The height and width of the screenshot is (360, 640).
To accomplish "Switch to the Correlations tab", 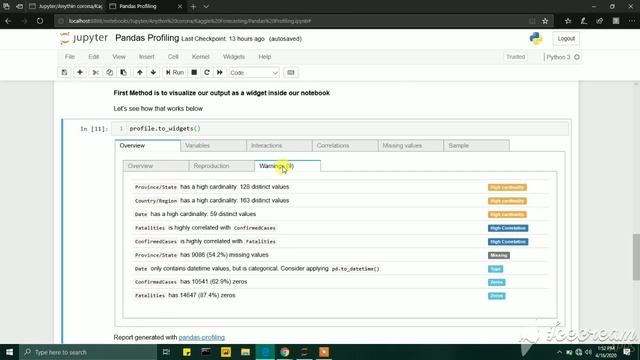I will (345, 146).
